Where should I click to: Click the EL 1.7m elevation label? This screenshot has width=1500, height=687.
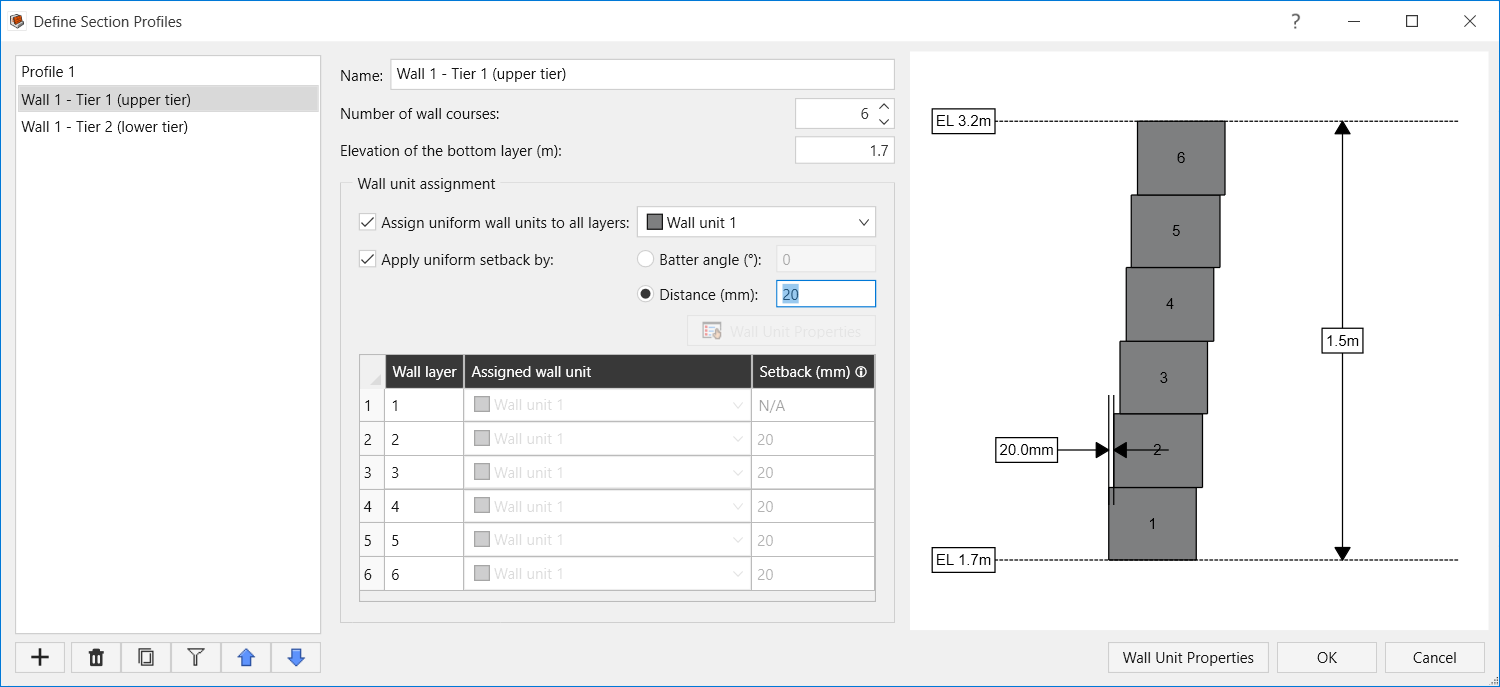964,560
